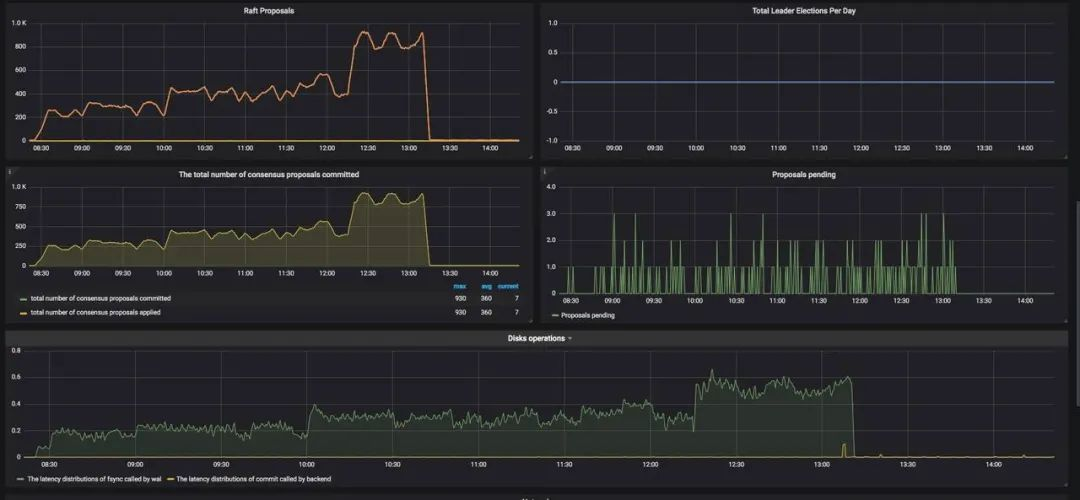The image size is (1080, 500).
Task: Click the committed series green color swatch
Action: (x=23, y=299)
